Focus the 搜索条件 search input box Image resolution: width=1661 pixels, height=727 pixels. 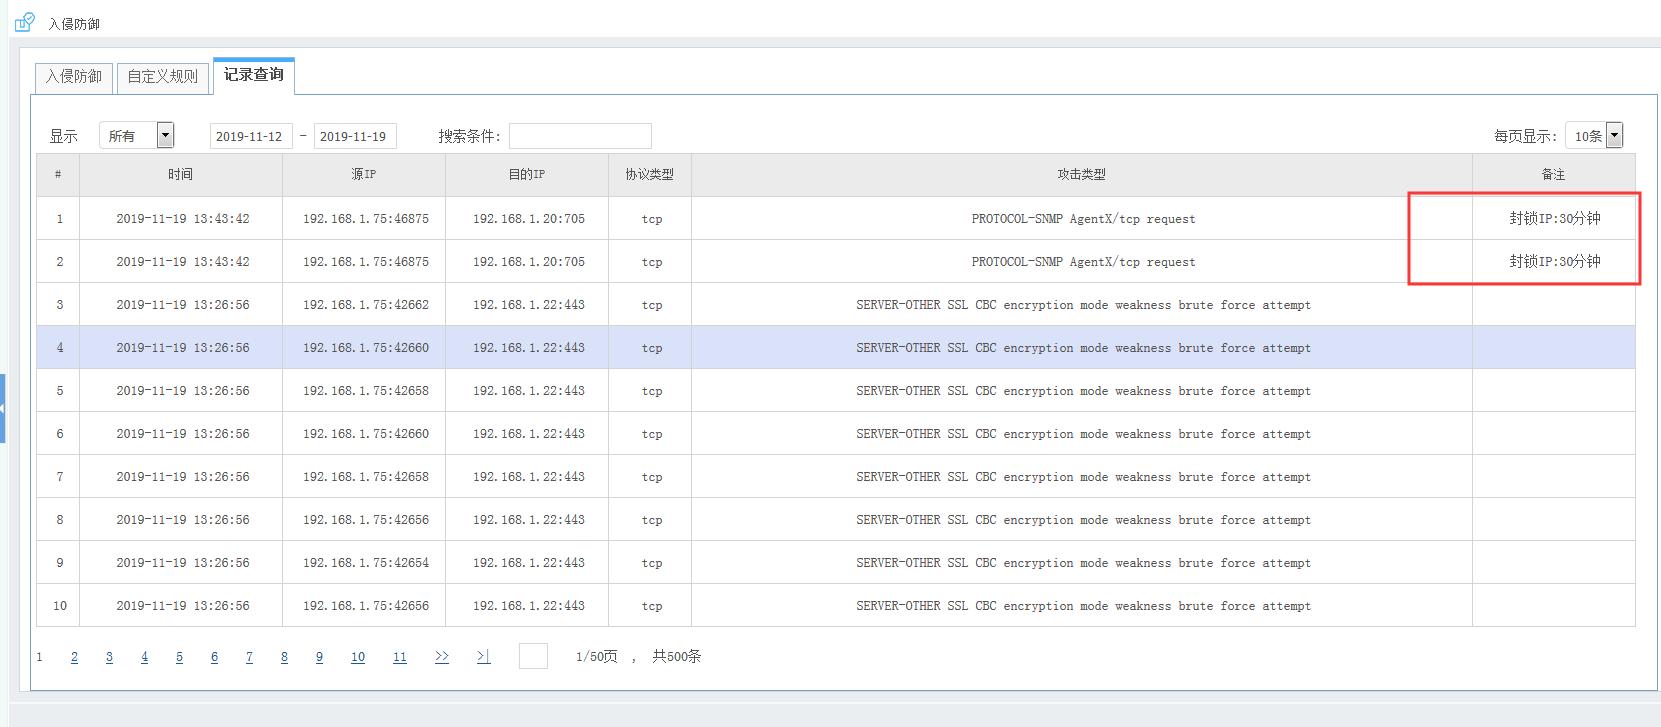580,136
